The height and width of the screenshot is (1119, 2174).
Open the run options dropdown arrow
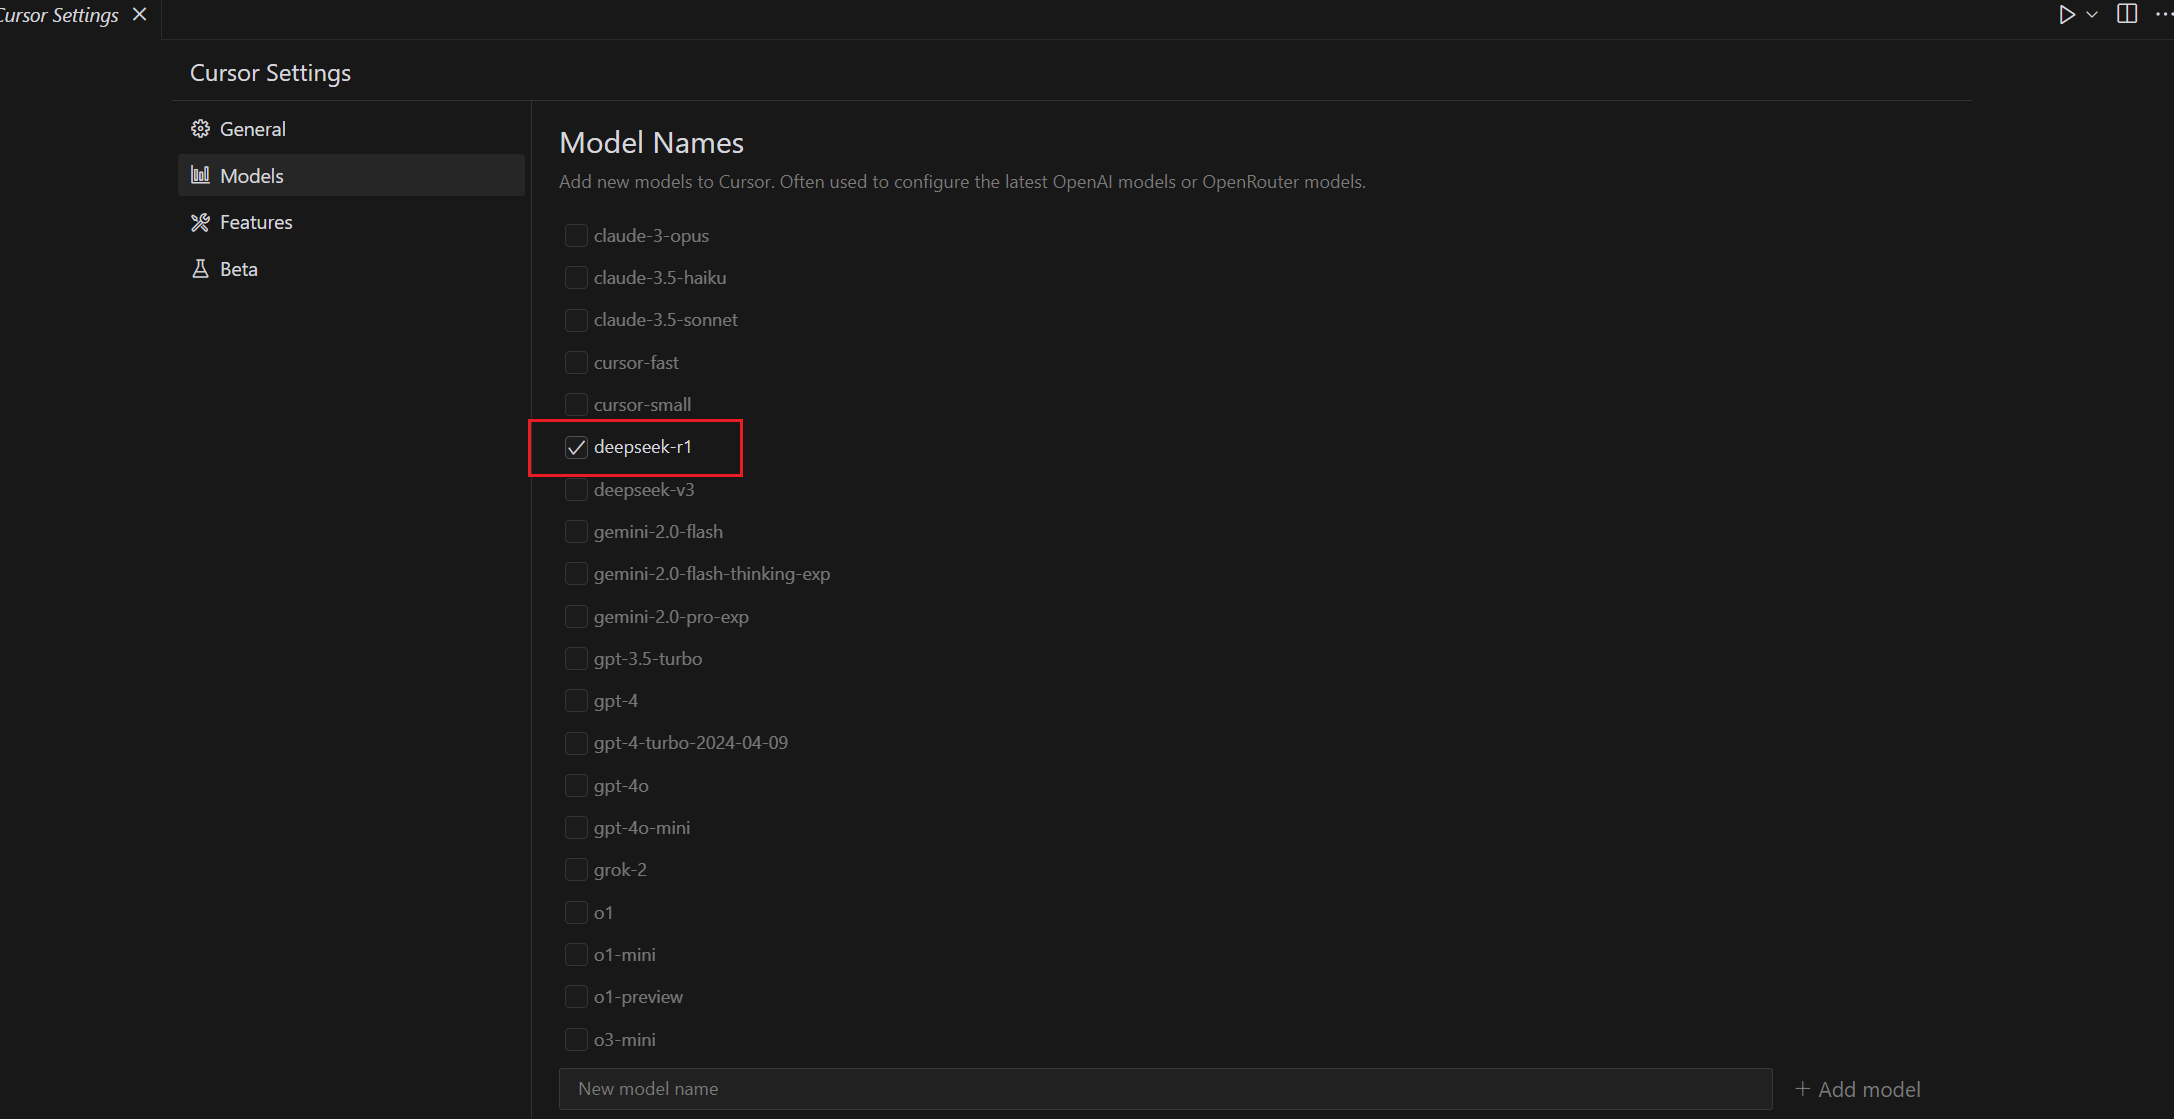2091,15
